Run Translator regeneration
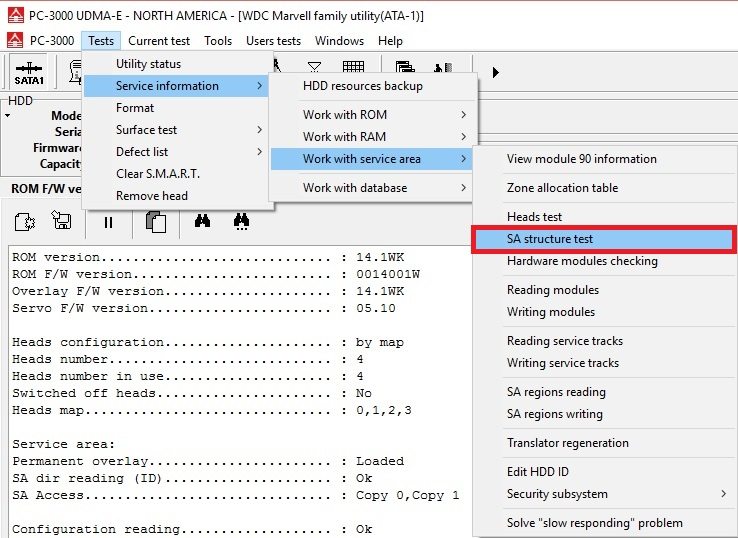The image size is (738, 538). tap(605, 443)
